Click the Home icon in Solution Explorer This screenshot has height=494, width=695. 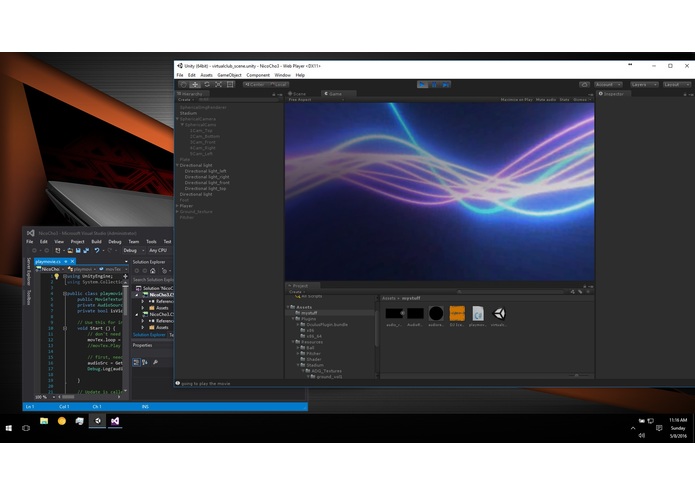[x=153, y=271]
